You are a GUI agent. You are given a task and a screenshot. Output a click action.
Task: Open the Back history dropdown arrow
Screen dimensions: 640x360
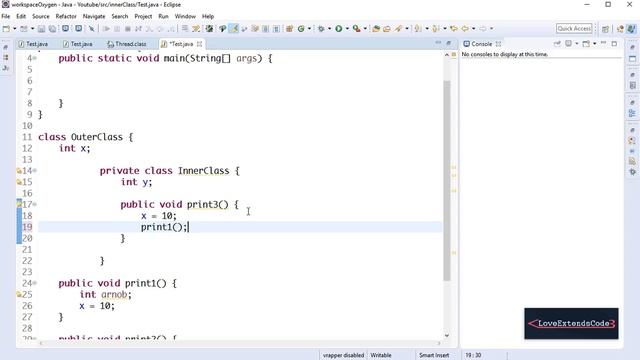473,29
